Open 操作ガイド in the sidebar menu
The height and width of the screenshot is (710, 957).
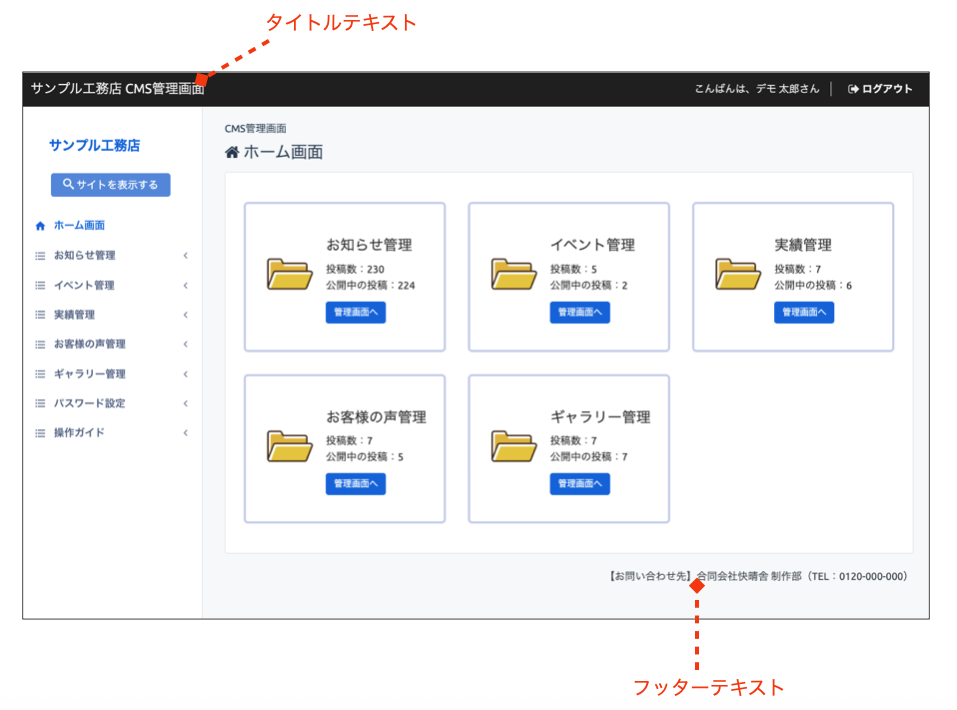[x=79, y=432]
